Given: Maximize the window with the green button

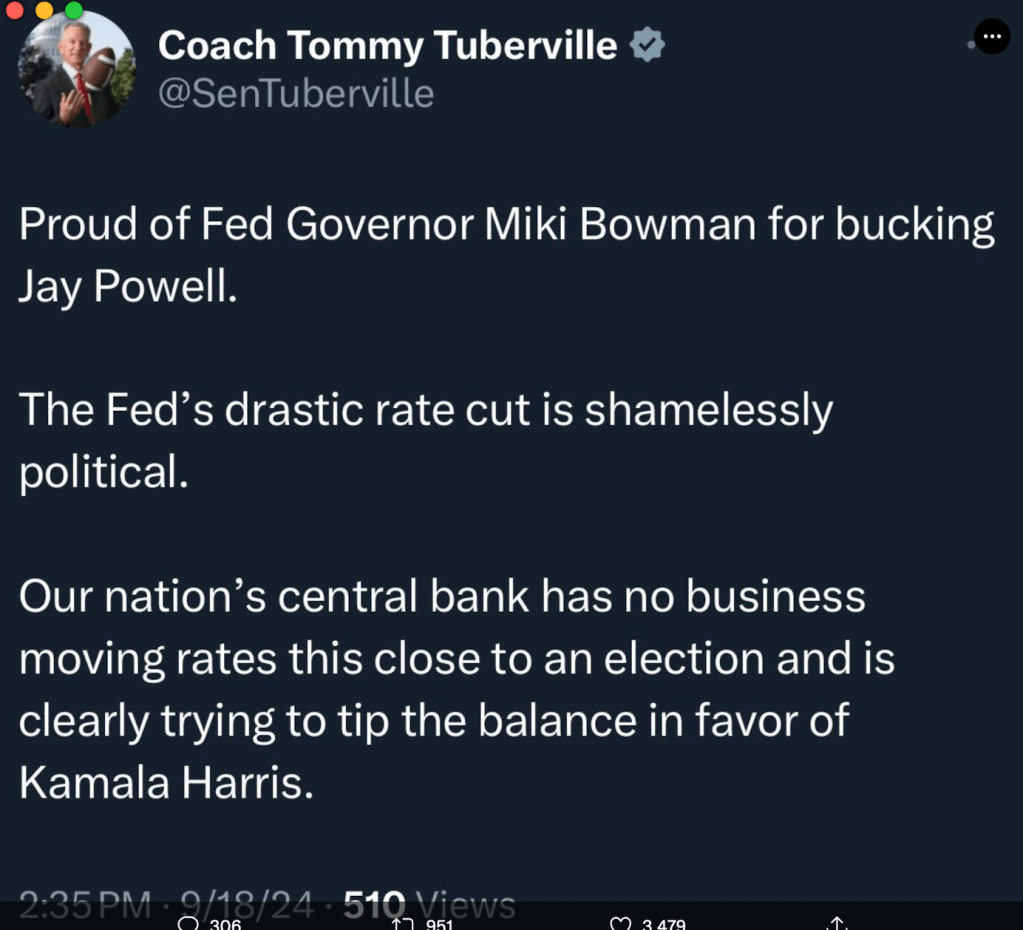Looking at the screenshot, I should pos(74,10).
